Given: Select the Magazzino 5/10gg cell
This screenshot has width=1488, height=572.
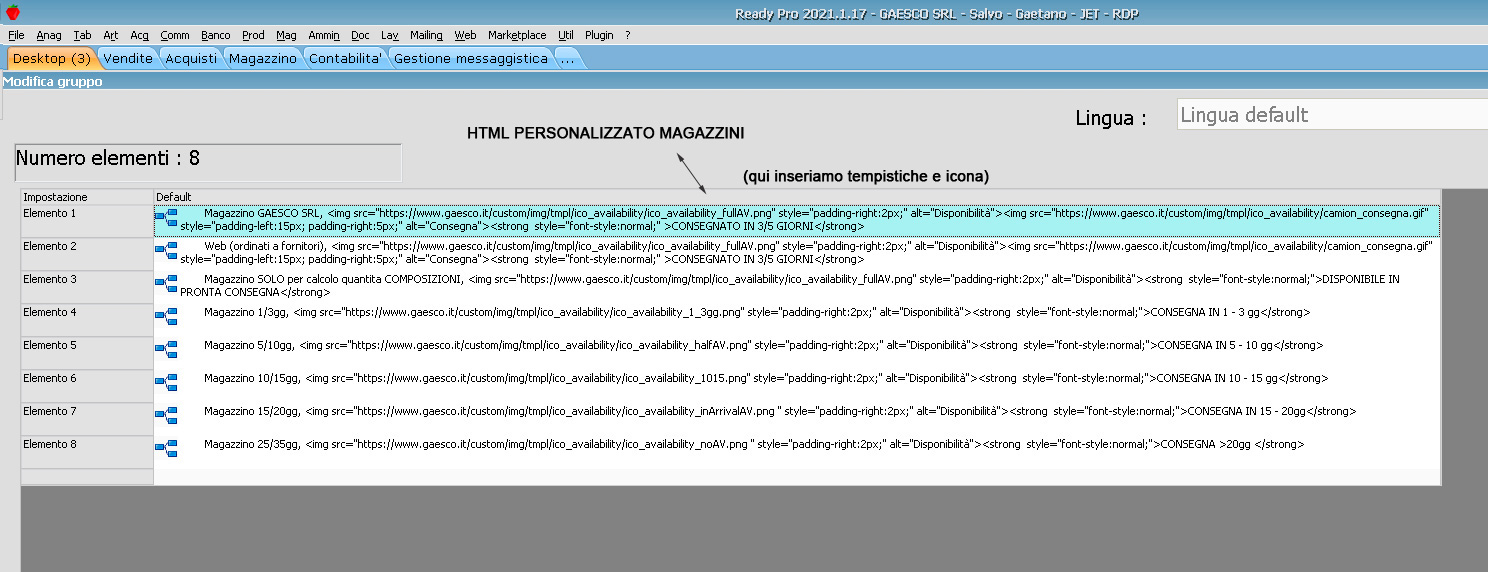Looking at the screenshot, I should pos(797,353).
